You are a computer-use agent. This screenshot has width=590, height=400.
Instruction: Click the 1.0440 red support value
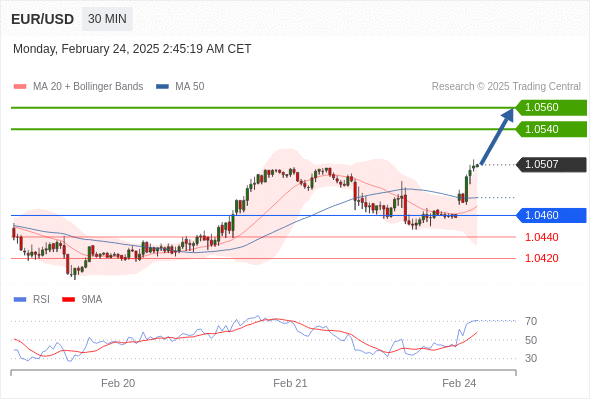(542, 237)
